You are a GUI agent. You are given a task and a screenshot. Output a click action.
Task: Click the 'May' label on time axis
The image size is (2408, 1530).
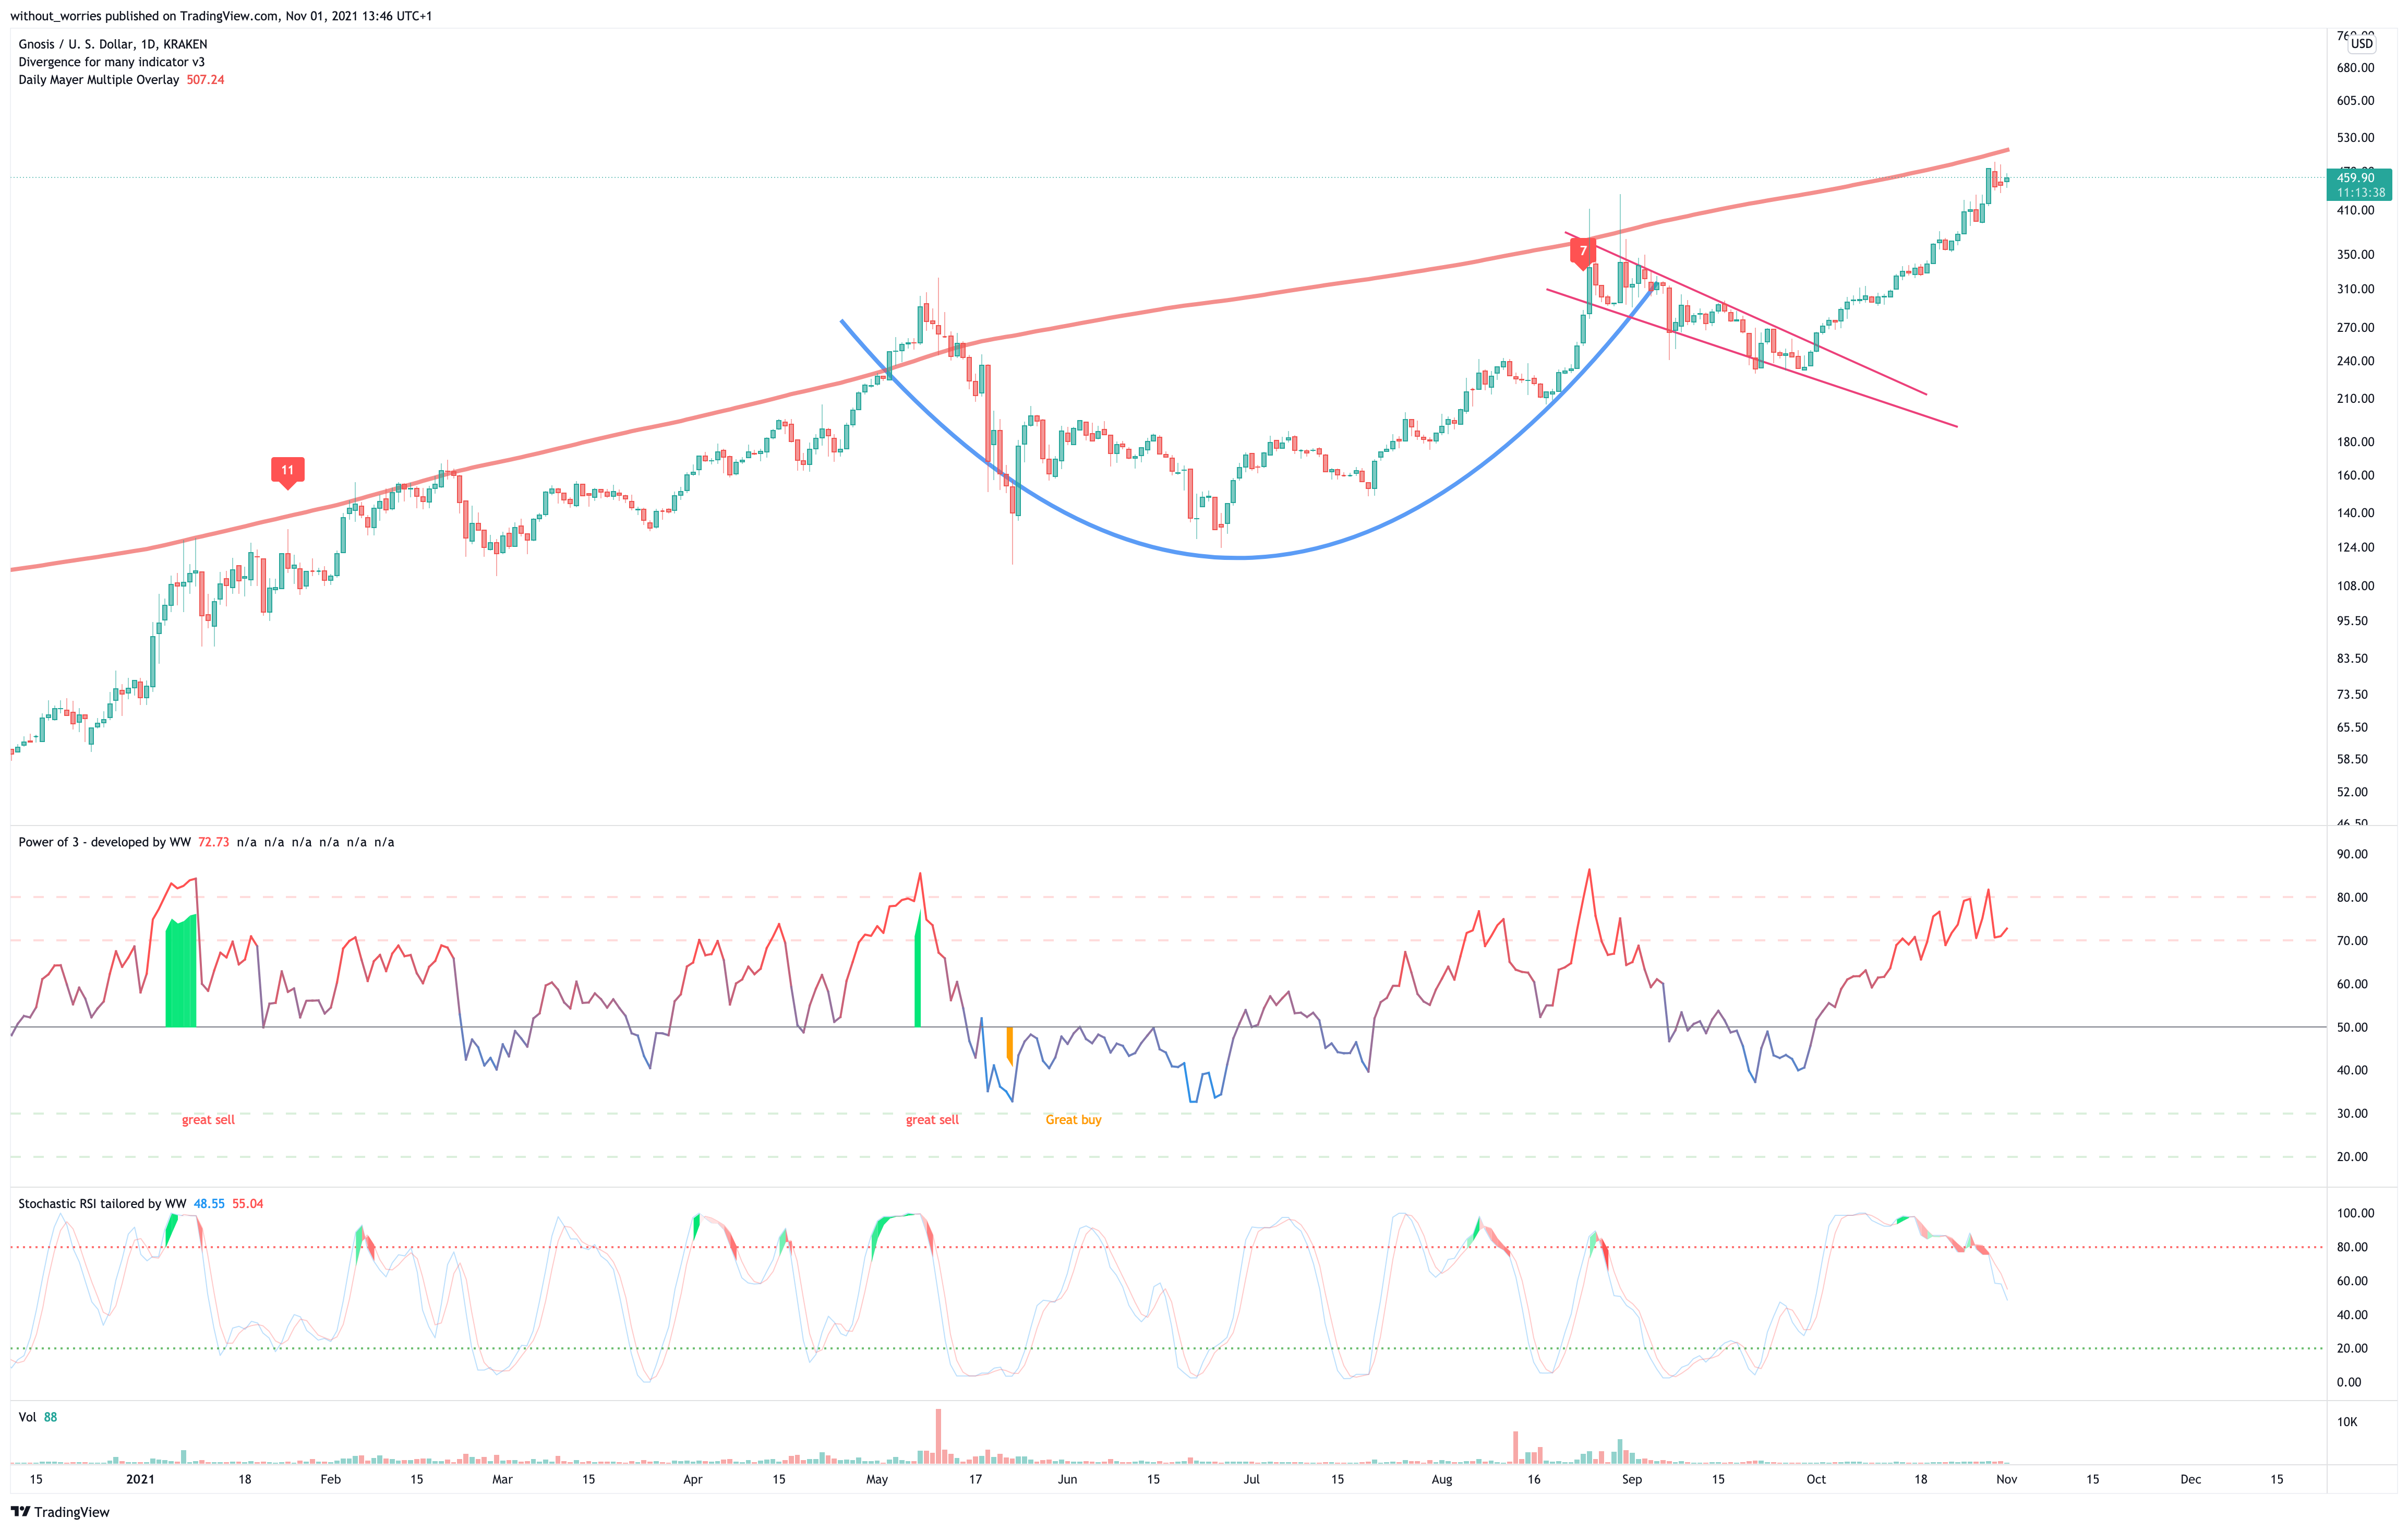[877, 1479]
